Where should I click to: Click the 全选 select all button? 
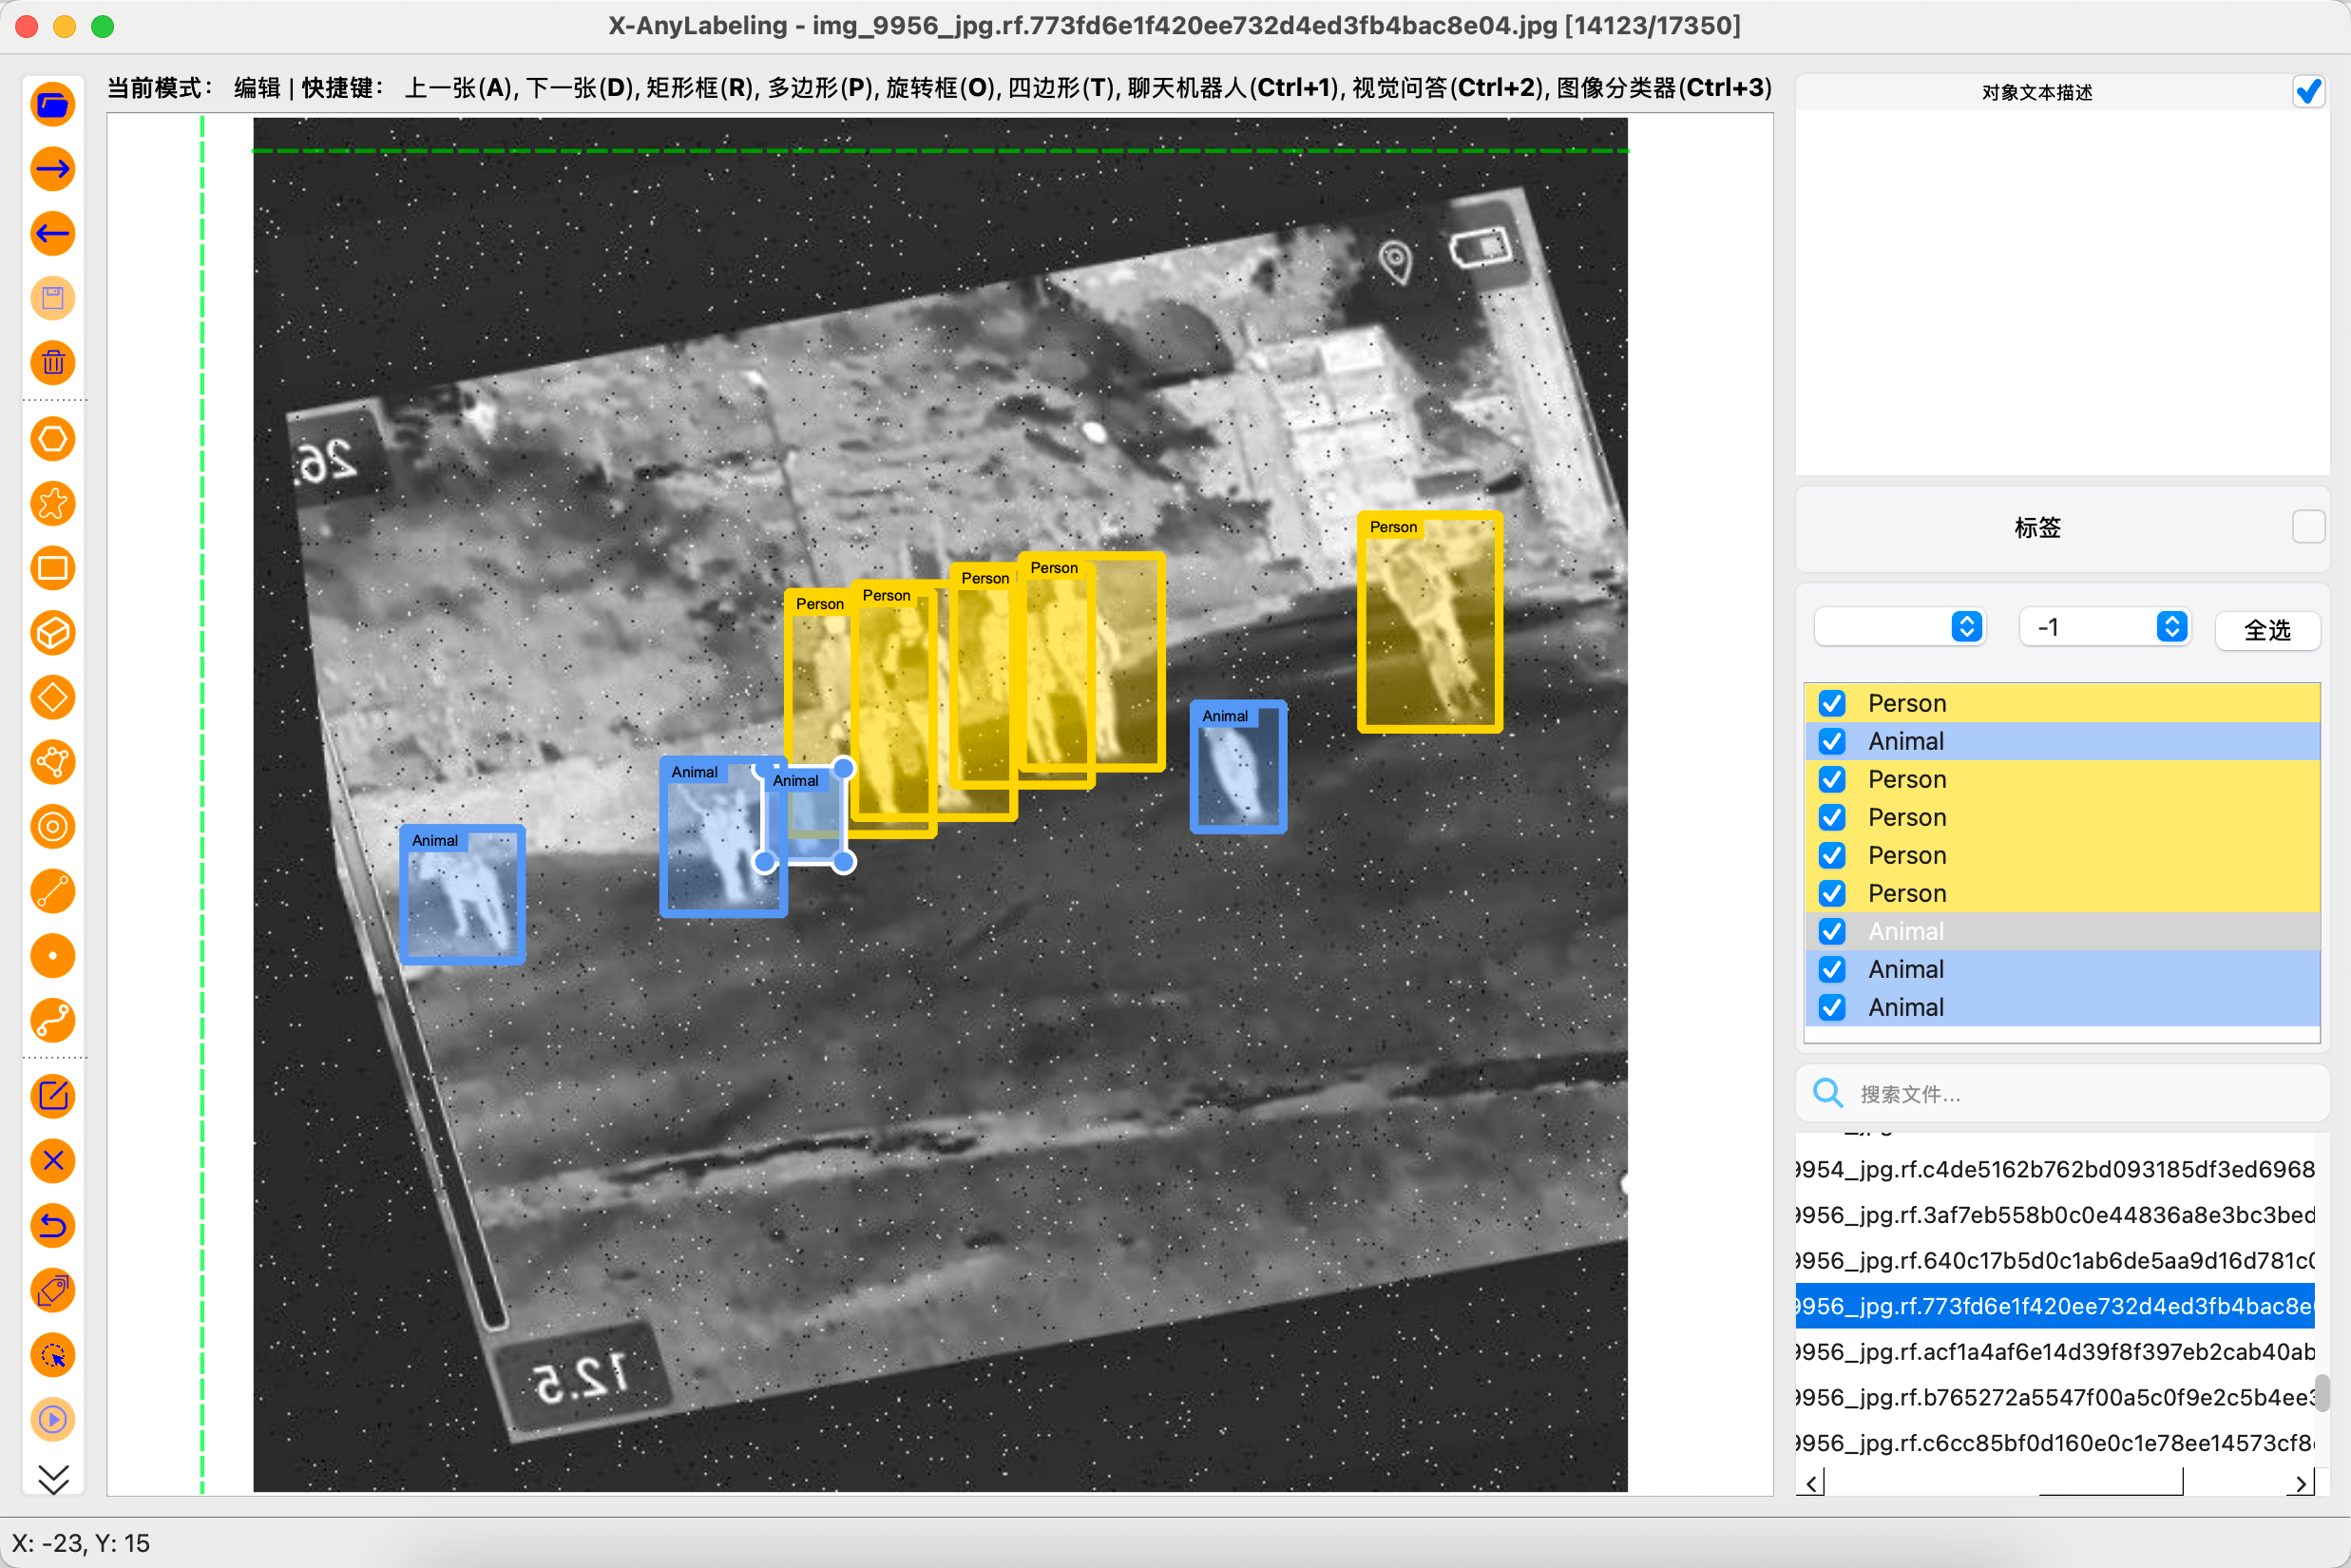2267,630
